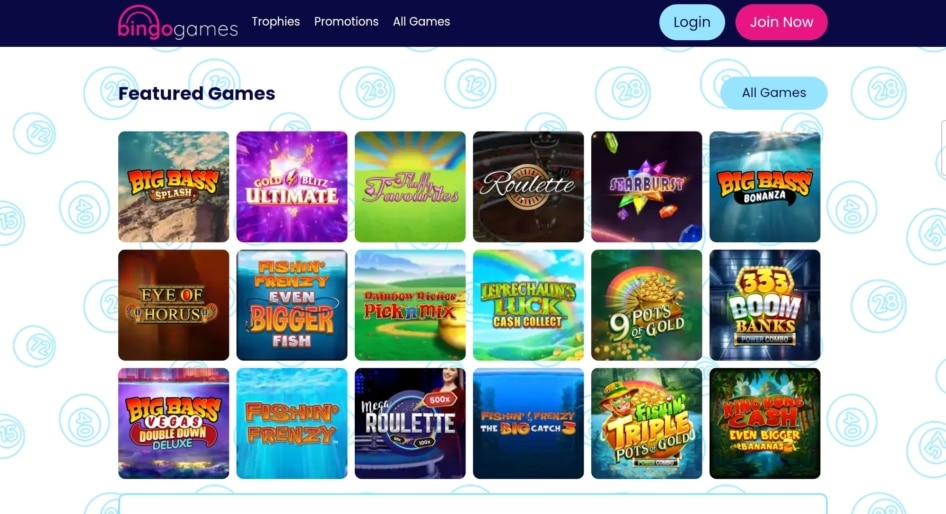Go to All Games in navigation bar
Screen dimensions: 946x514
pyautogui.click(x=422, y=22)
